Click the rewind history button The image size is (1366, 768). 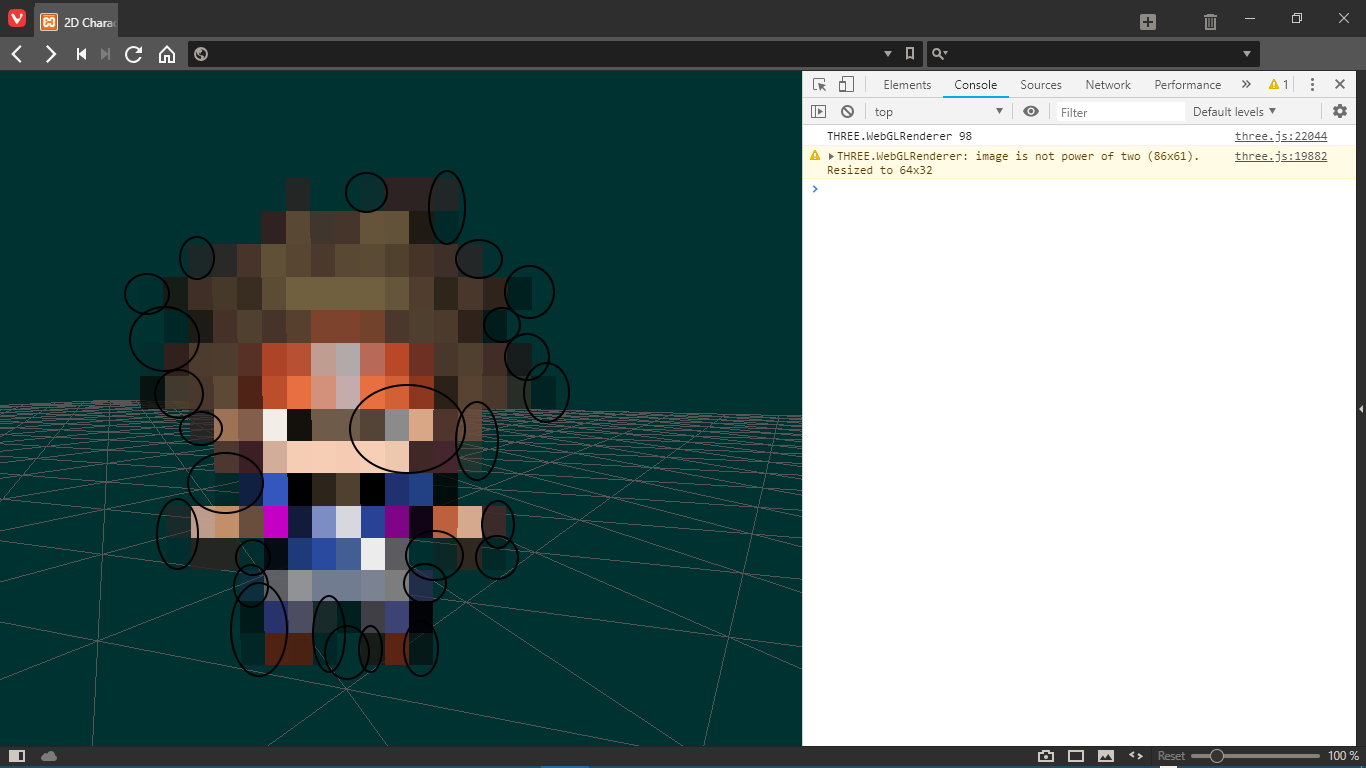[x=82, y=54]
